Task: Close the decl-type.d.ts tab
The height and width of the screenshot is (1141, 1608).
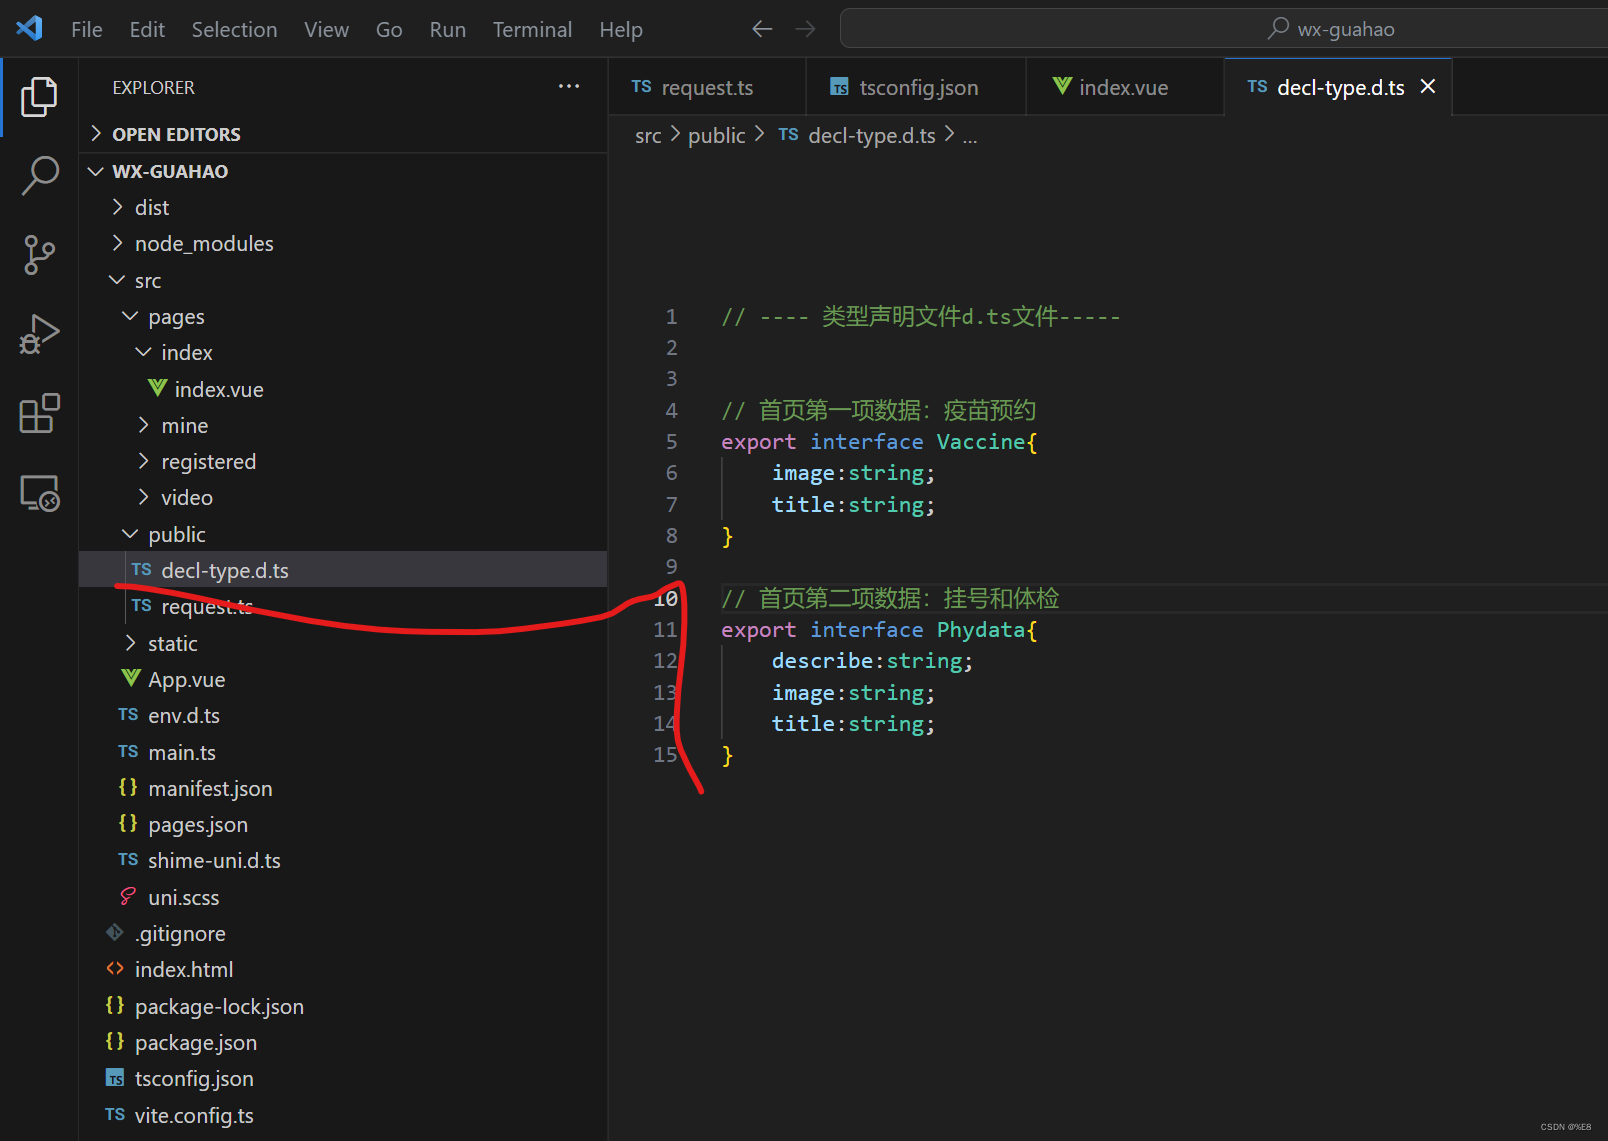Action: click(x=1428, y=87)
